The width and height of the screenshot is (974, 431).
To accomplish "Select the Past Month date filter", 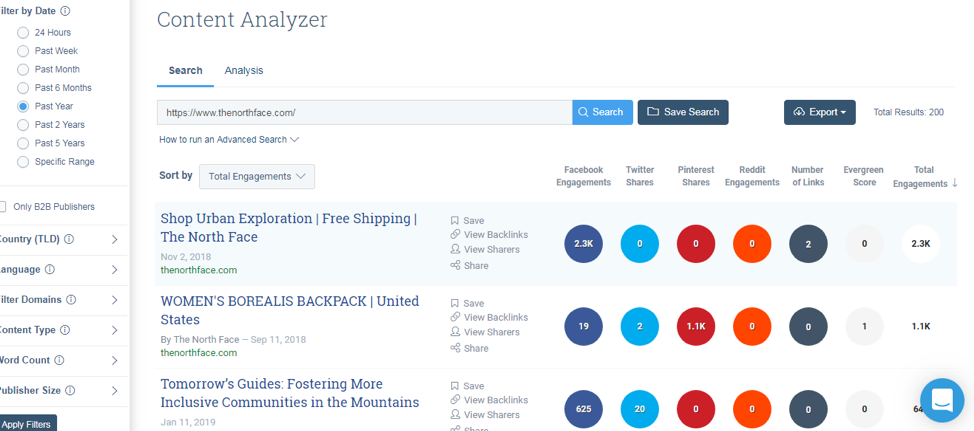I will tap(23, 70).
